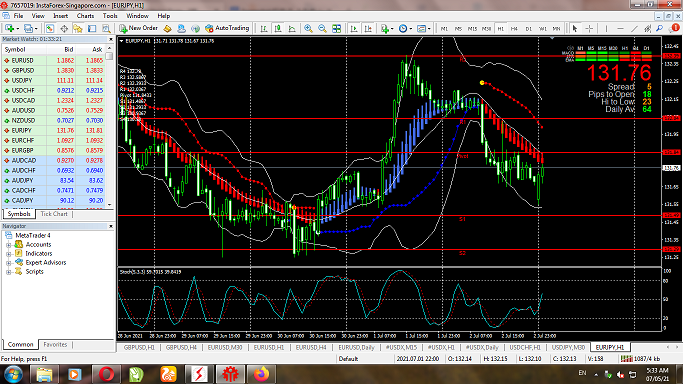Image resolution: width=683 pixels, height=384 pixels.
Task: Open the Templates icon
Action: [421, 28]
